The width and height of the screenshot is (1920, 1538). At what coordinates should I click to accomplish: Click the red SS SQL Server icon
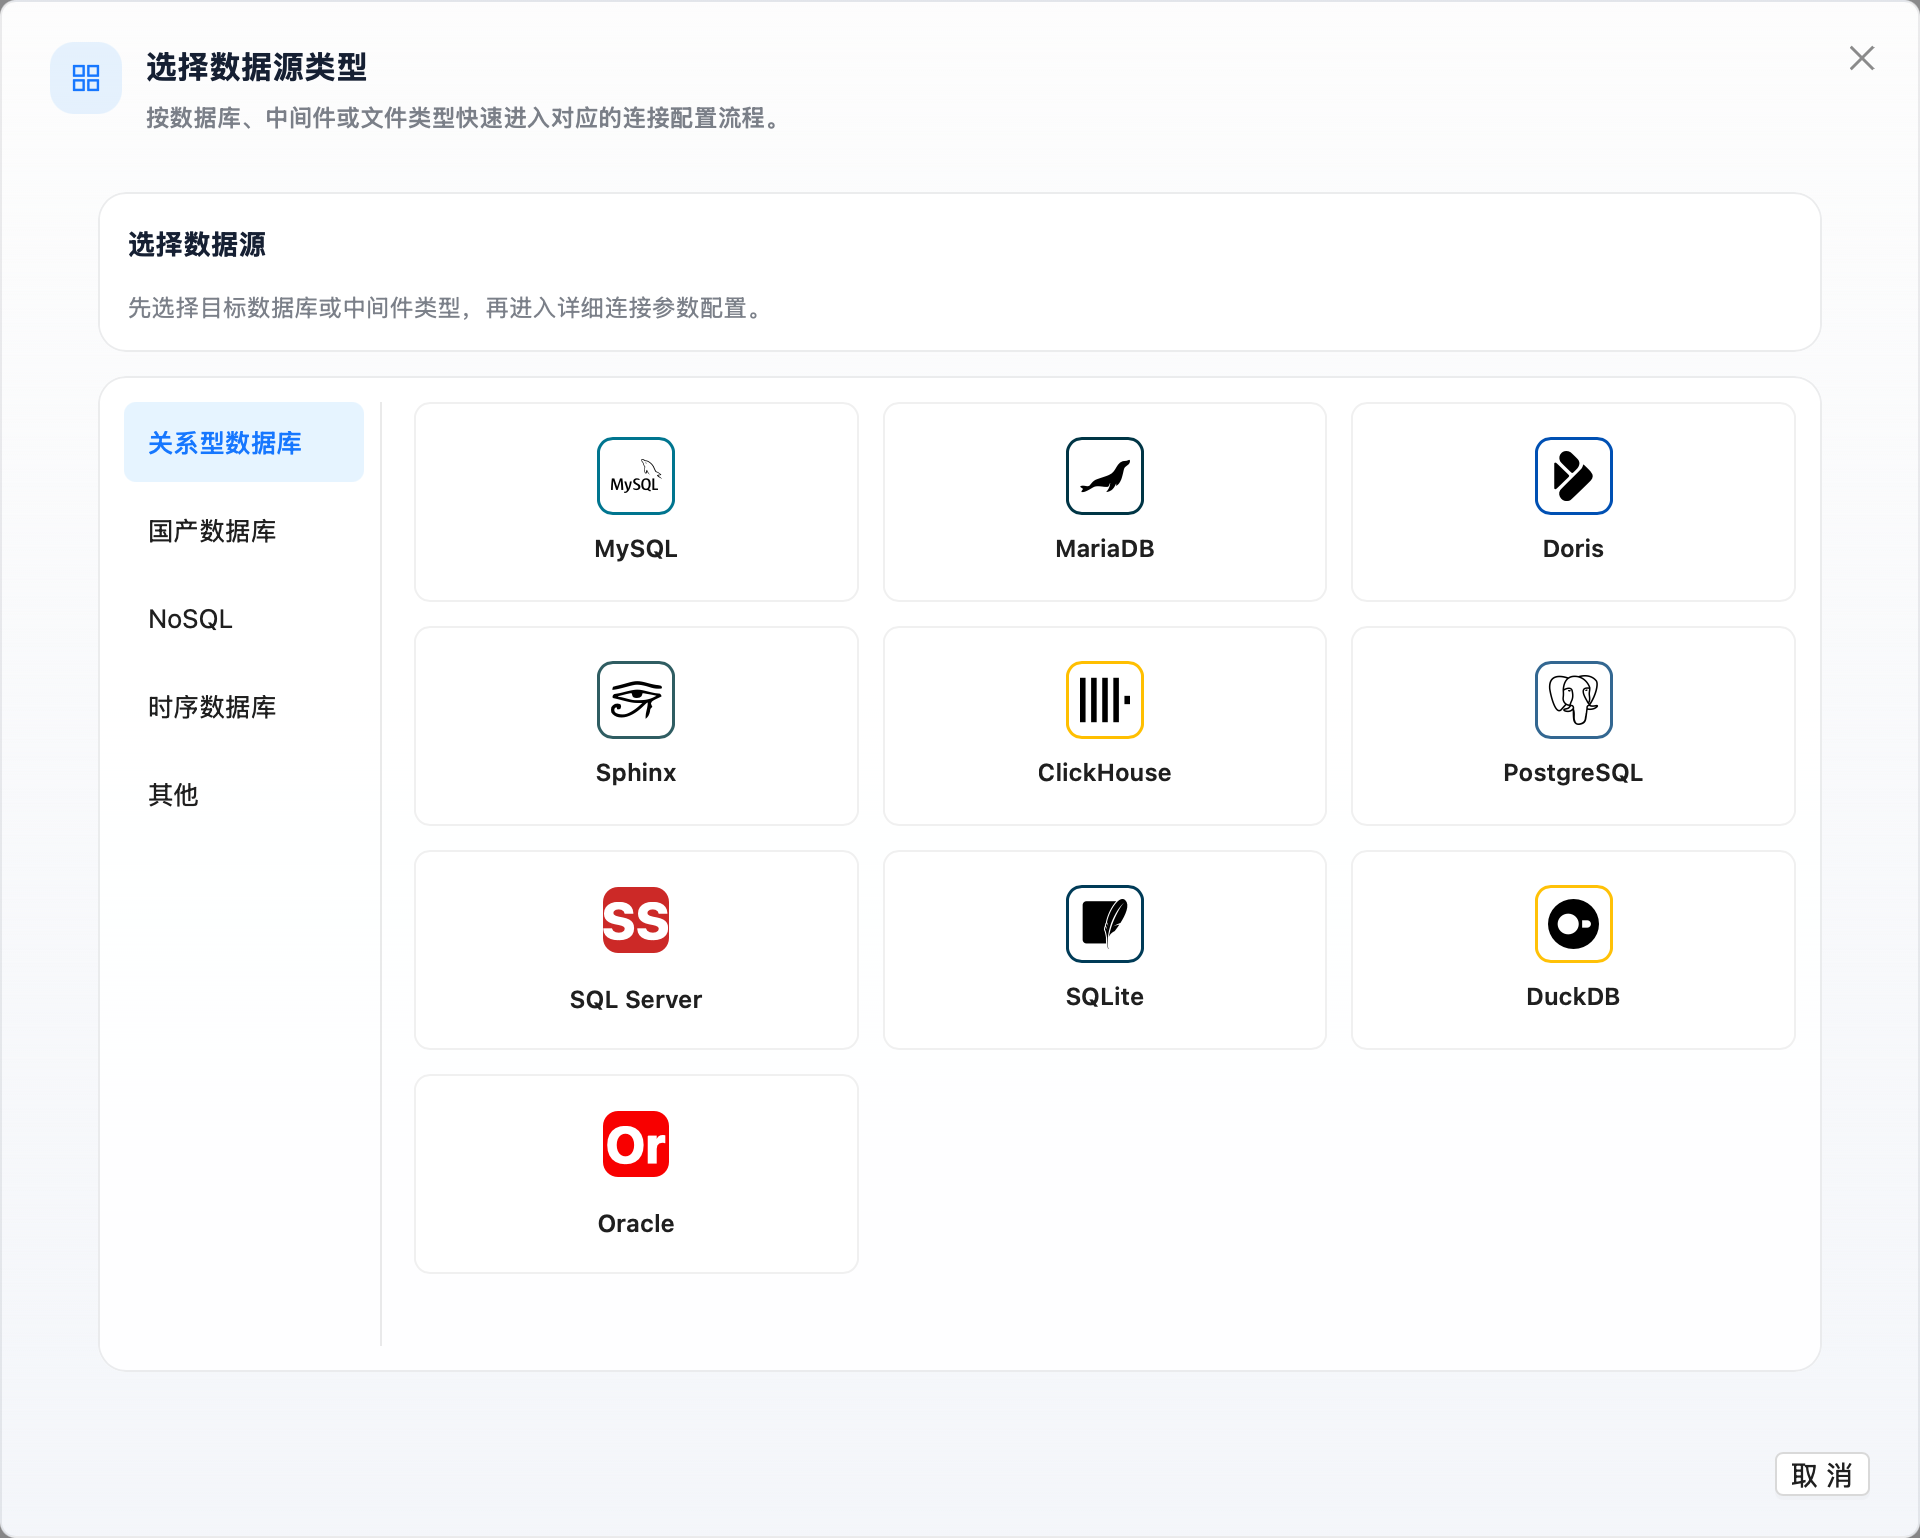636,920
